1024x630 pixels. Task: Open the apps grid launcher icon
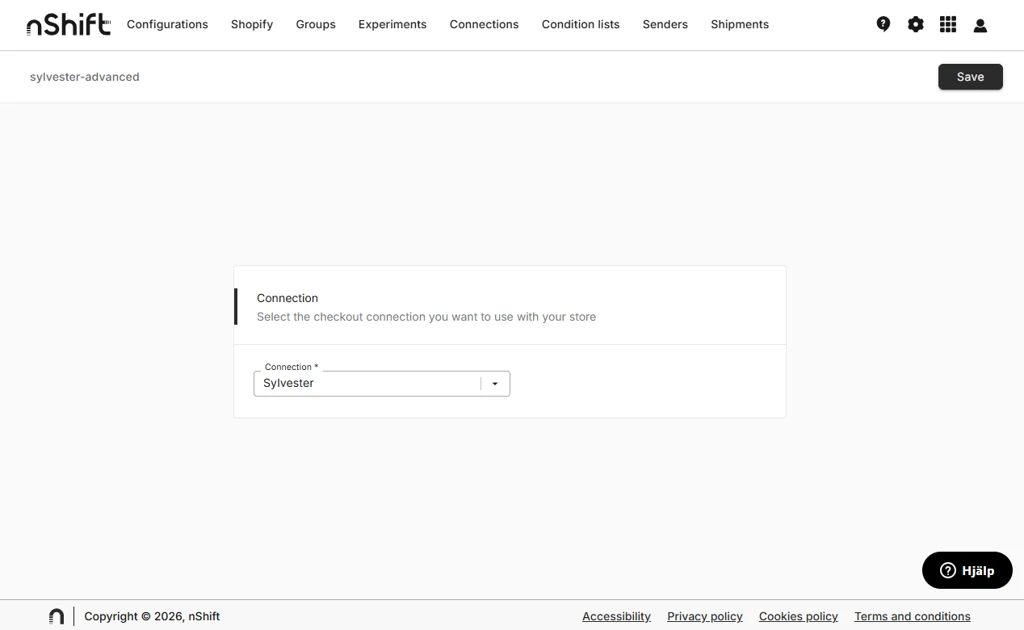[x=947, y=23]
